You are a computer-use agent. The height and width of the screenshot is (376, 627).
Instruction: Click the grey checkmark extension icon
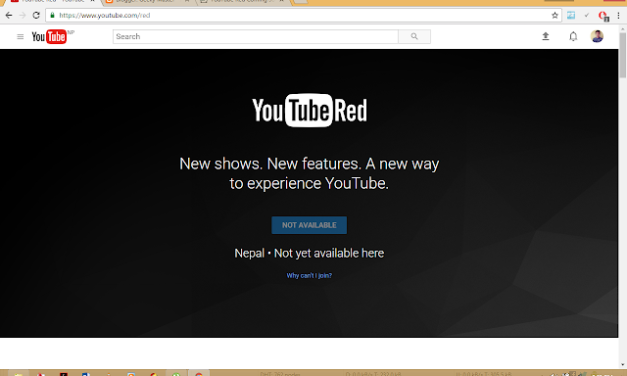[587, 15]
